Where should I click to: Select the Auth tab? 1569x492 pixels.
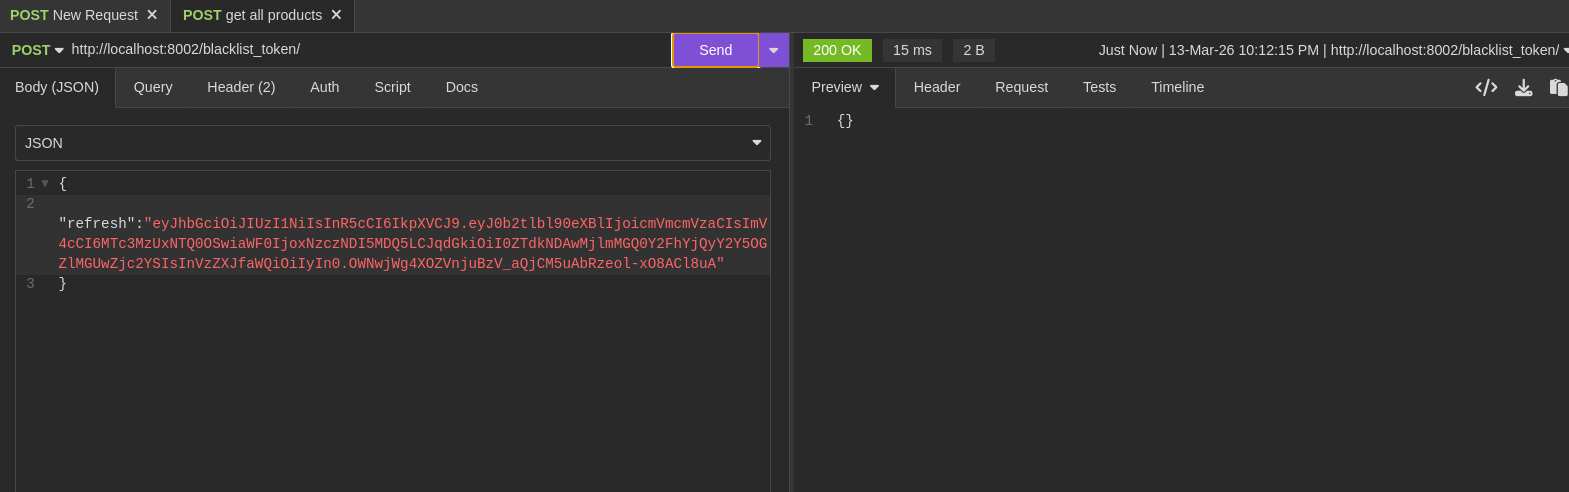point(325,88)
